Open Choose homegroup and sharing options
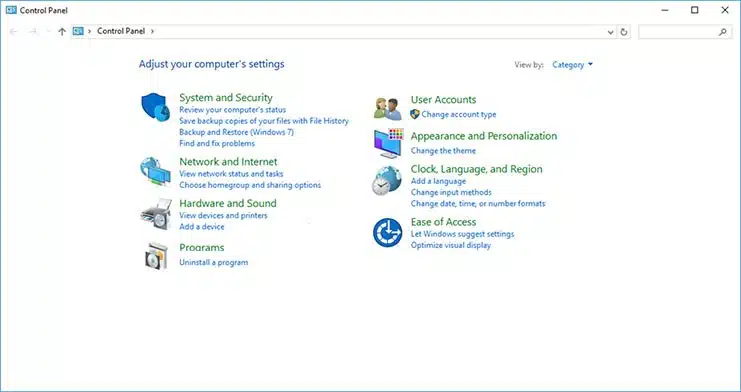The image size is (741, 392). point(250,185)
